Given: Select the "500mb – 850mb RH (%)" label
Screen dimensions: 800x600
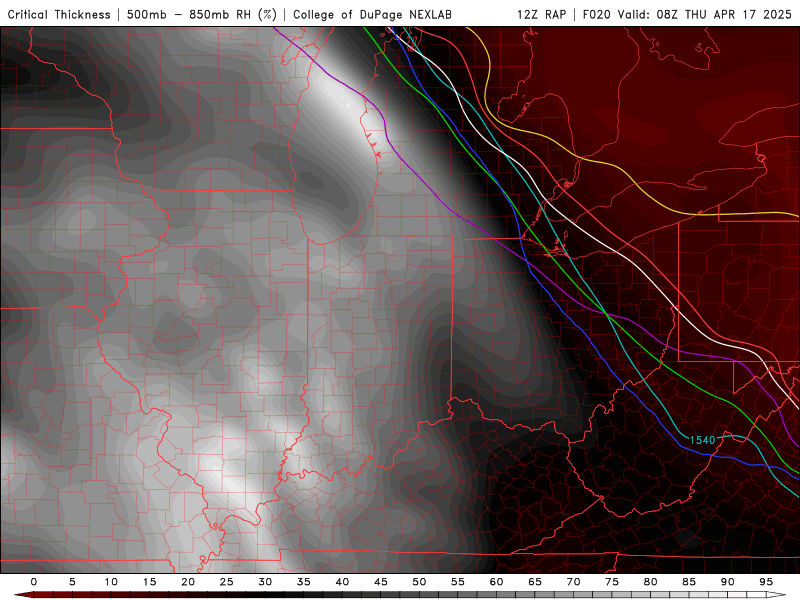Looking at the screenshot, I should [x=202, y=14].
